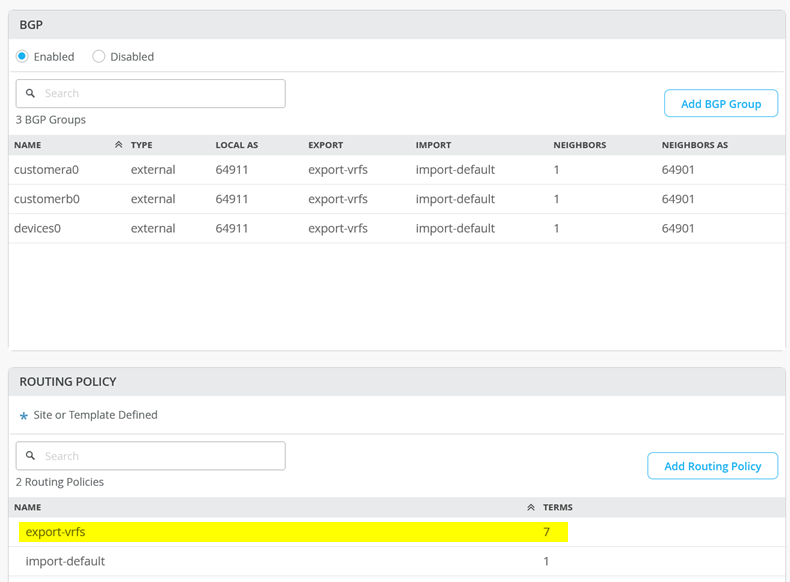Click the BGP groups search field
This screenshot has height=582, width=790.
click(160, 93)
